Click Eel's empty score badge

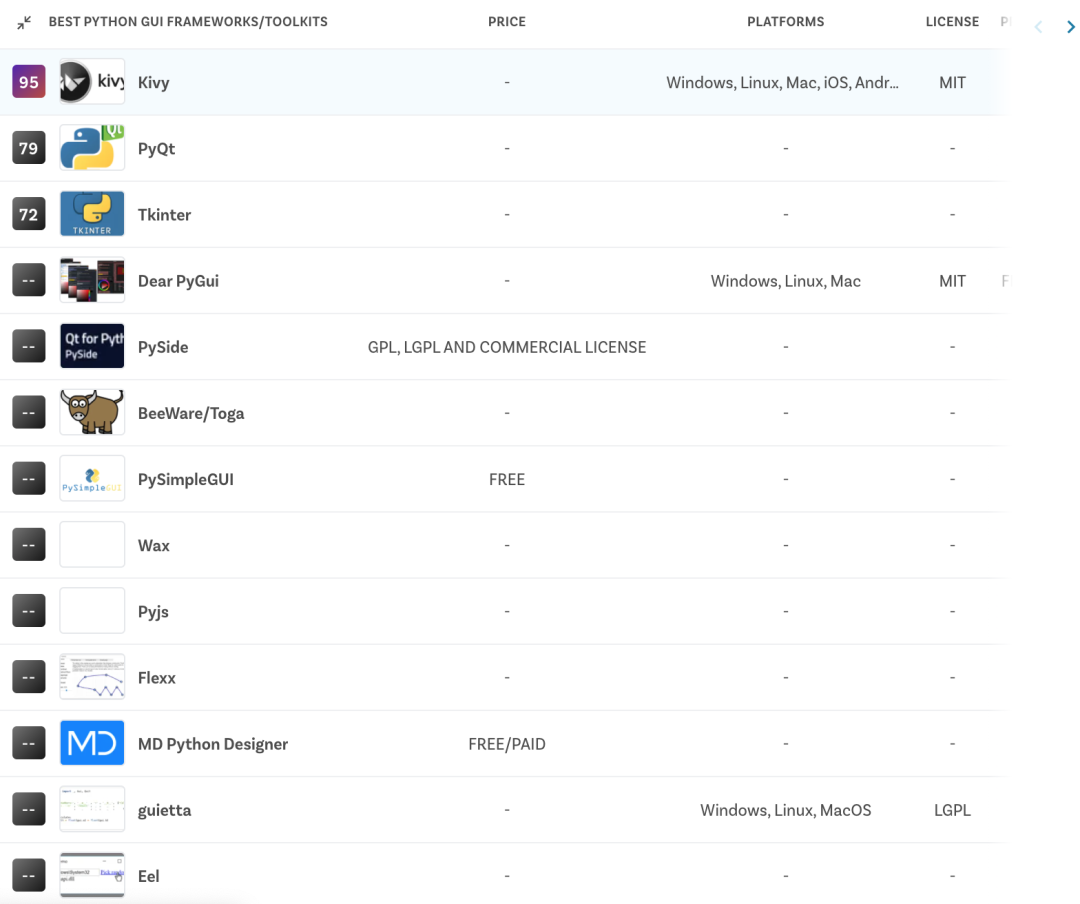point(29,876)
